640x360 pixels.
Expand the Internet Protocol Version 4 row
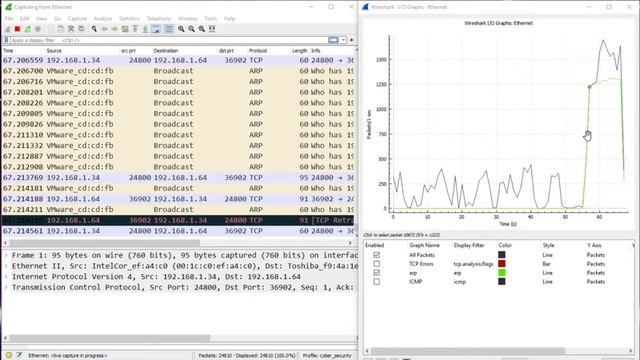tap(6, 277)
